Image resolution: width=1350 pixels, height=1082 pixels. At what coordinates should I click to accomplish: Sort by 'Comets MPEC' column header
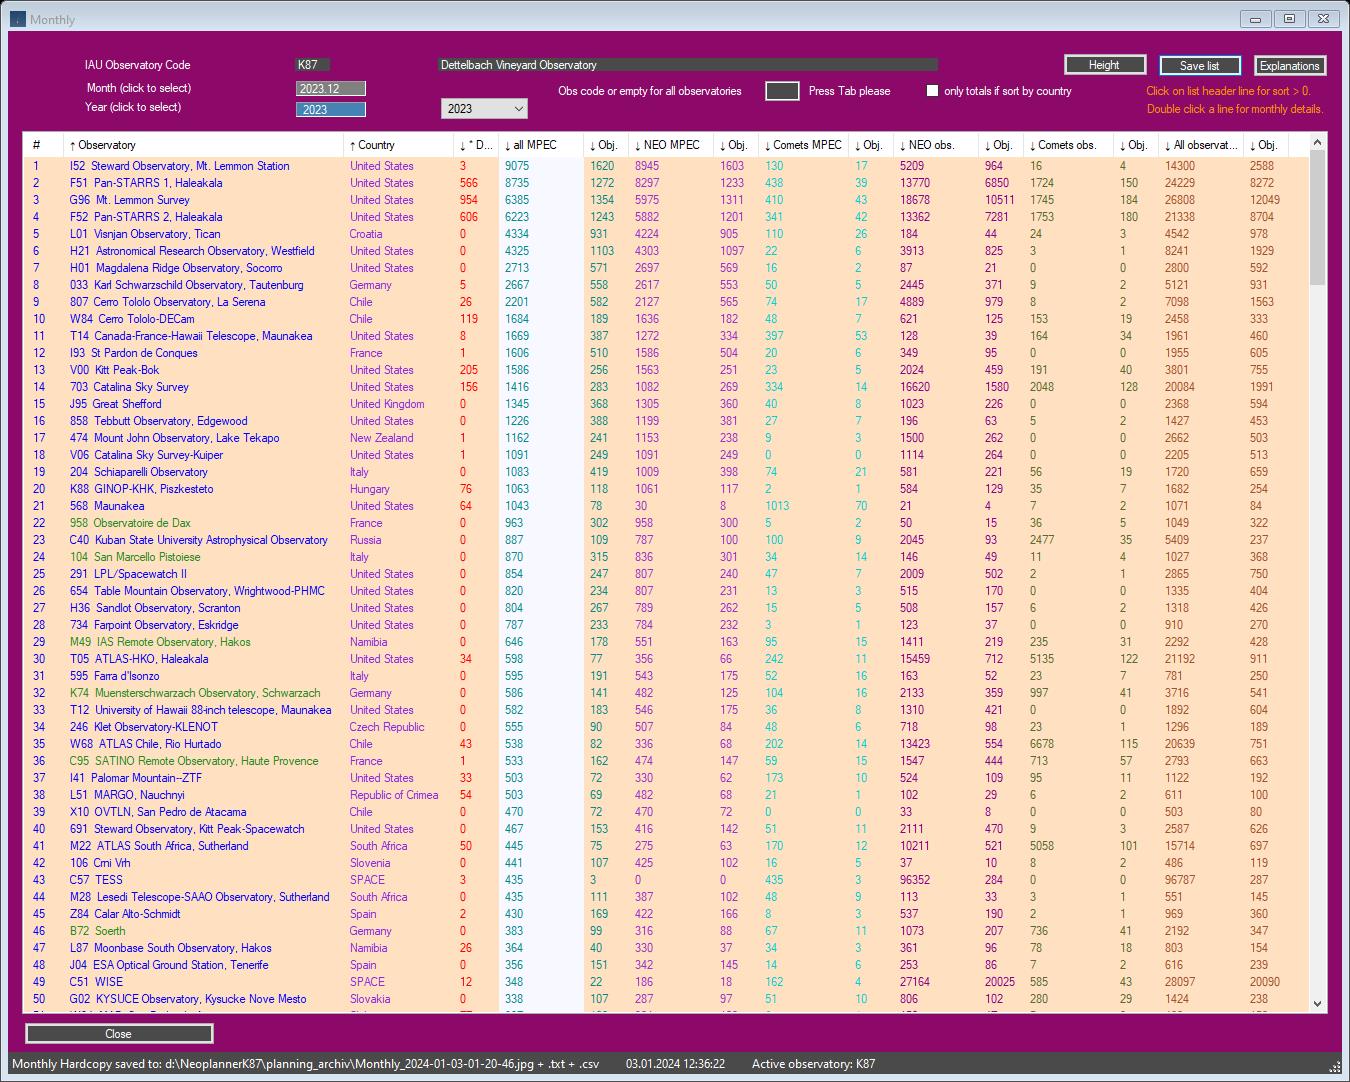pos(803,145)
